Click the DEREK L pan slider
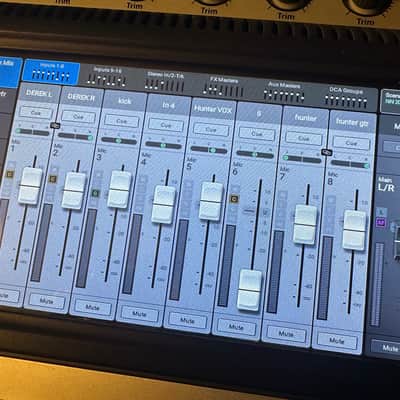The height and width of the screenshot is (400, 400). [33, 132]
